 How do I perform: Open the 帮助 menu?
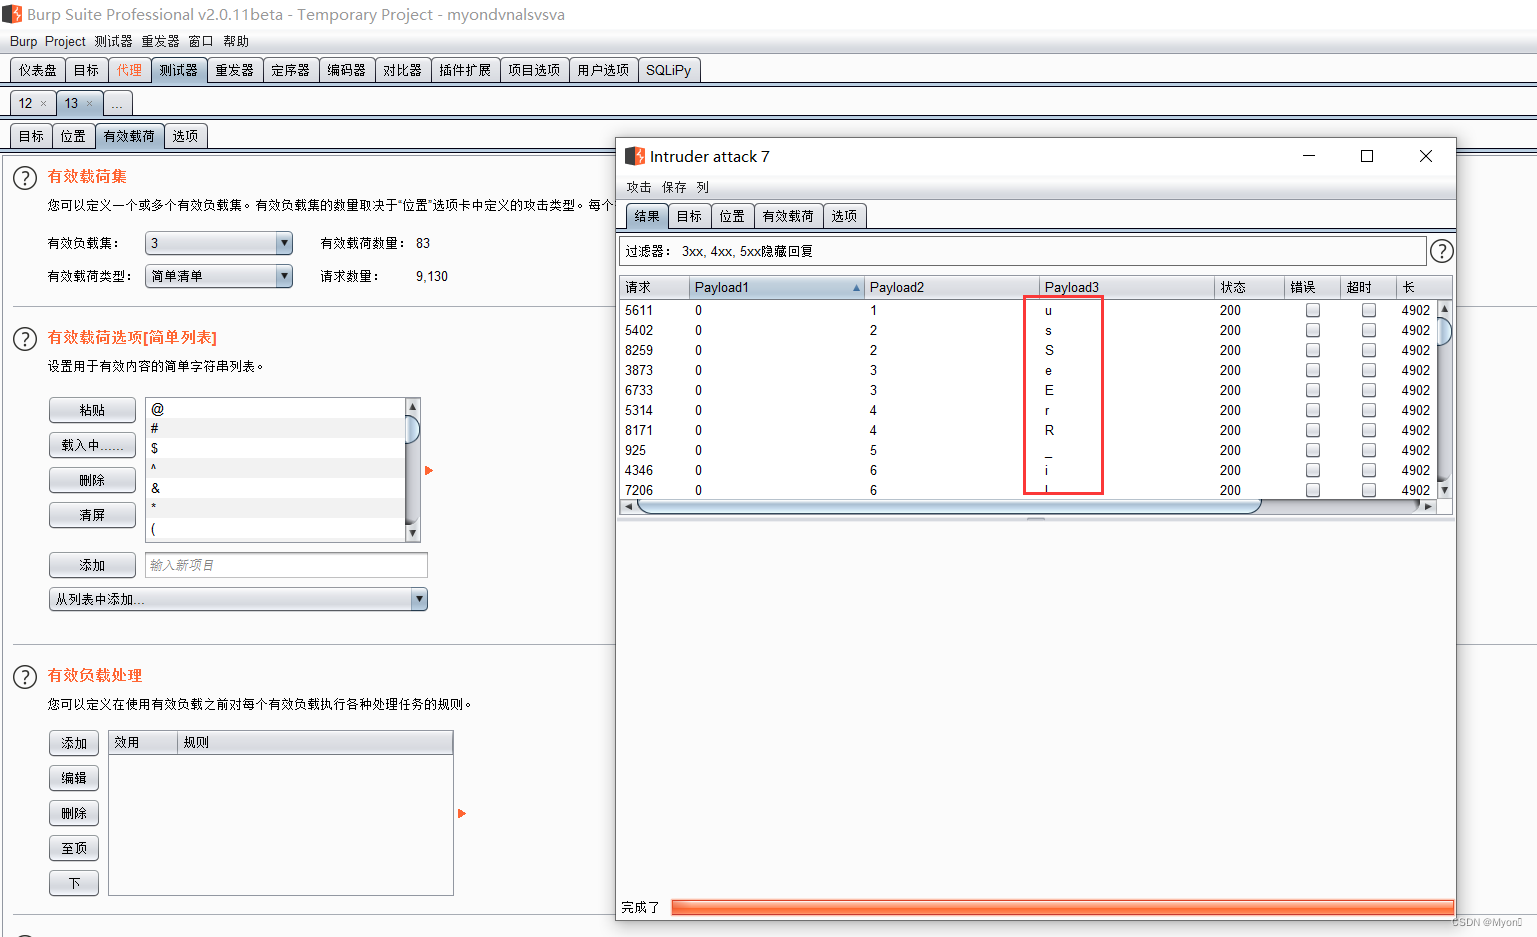[x=236, y=41]
